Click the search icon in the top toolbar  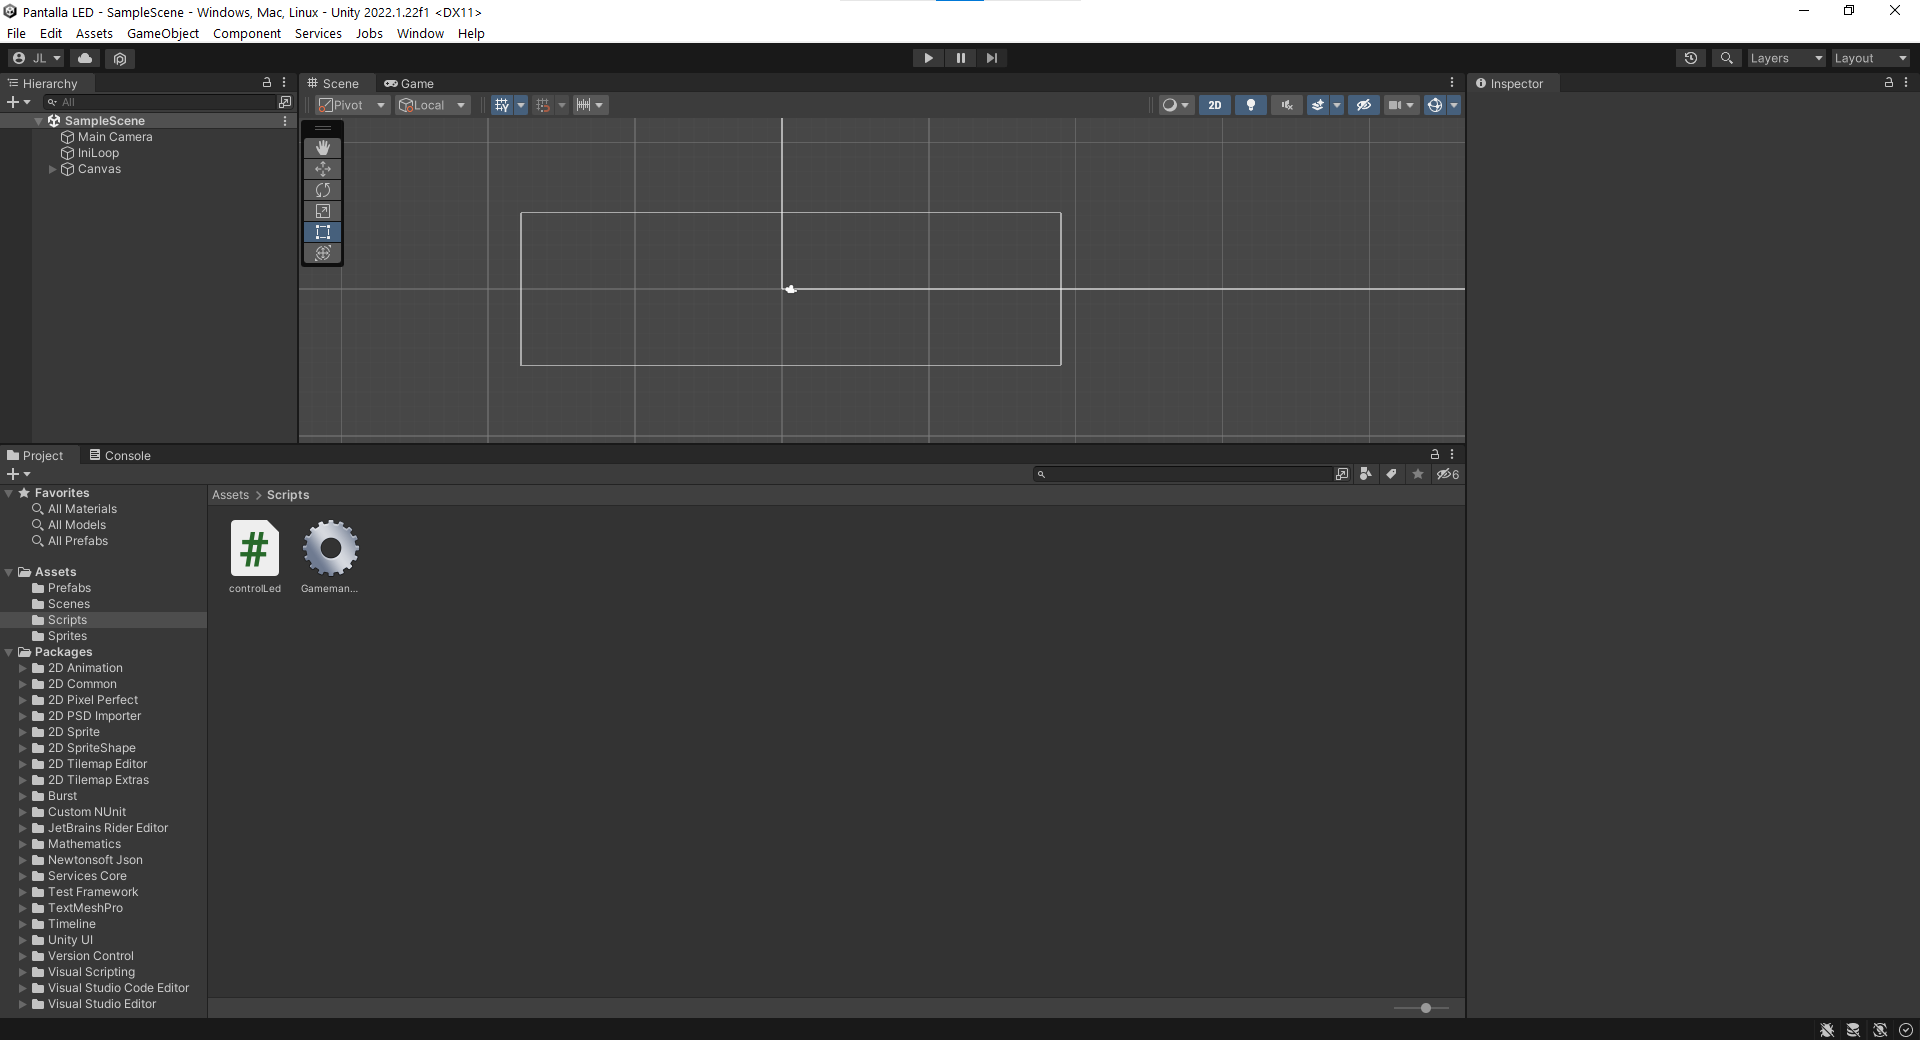1727,58
